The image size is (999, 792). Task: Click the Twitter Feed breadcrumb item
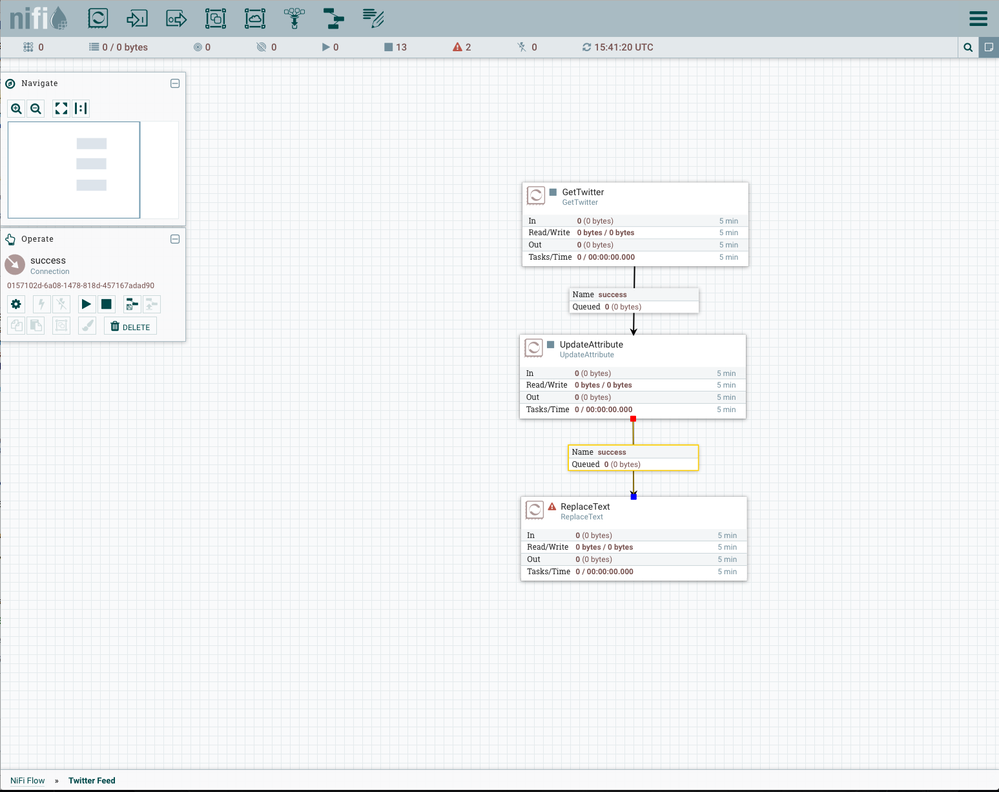coord(91,780)
